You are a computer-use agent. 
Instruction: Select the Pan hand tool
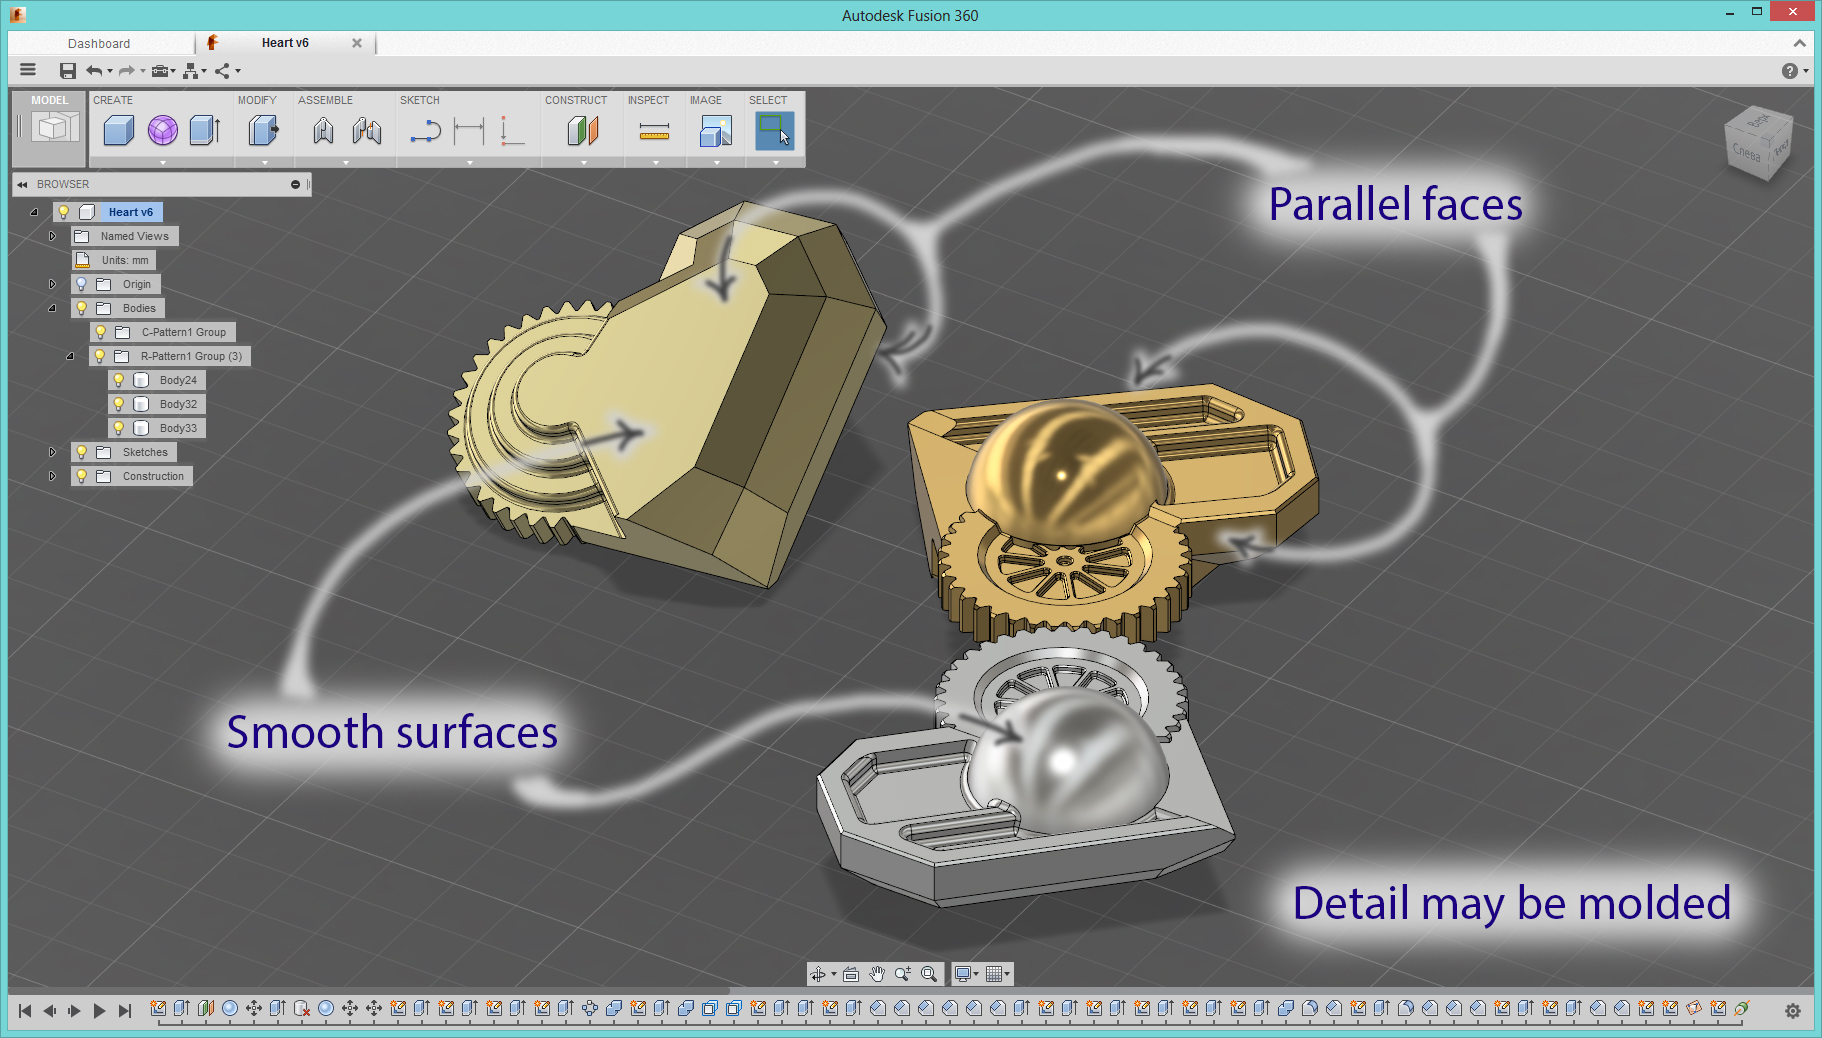point(877,974)
